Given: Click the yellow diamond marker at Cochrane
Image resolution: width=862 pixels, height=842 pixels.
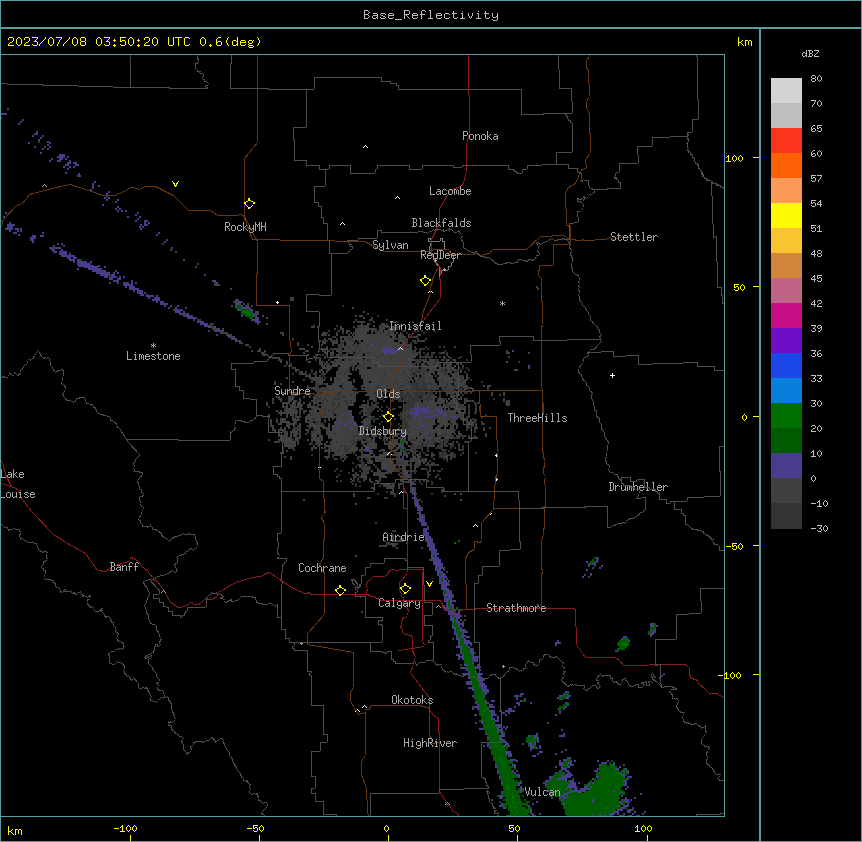Looking at the screenshot, I should coord(340,590).
